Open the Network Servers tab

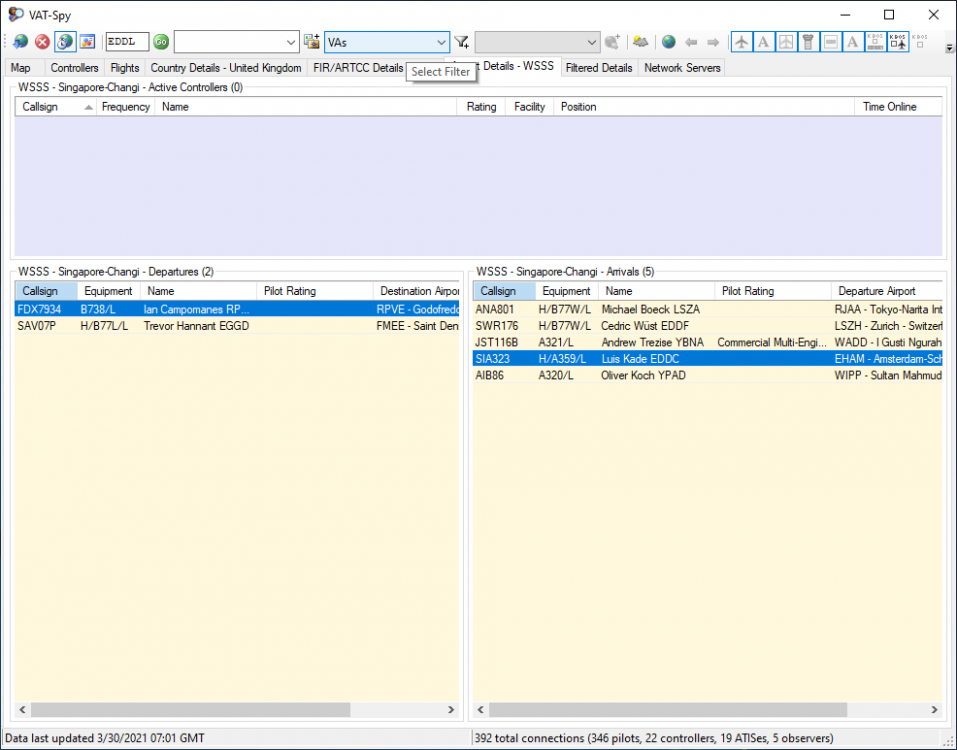point(681,68)
